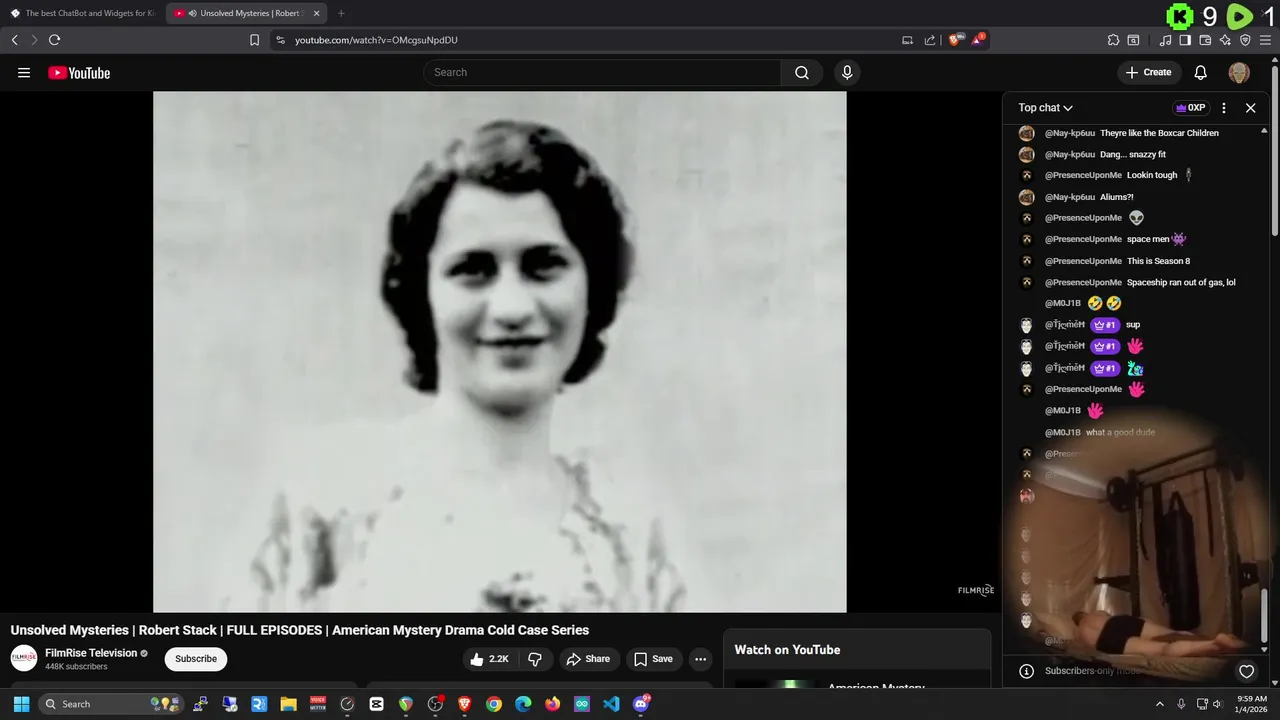This screenshot has height=720, width=1280.
Task: Open Firefox from the taskbar
Action: [x=552, y=704]
